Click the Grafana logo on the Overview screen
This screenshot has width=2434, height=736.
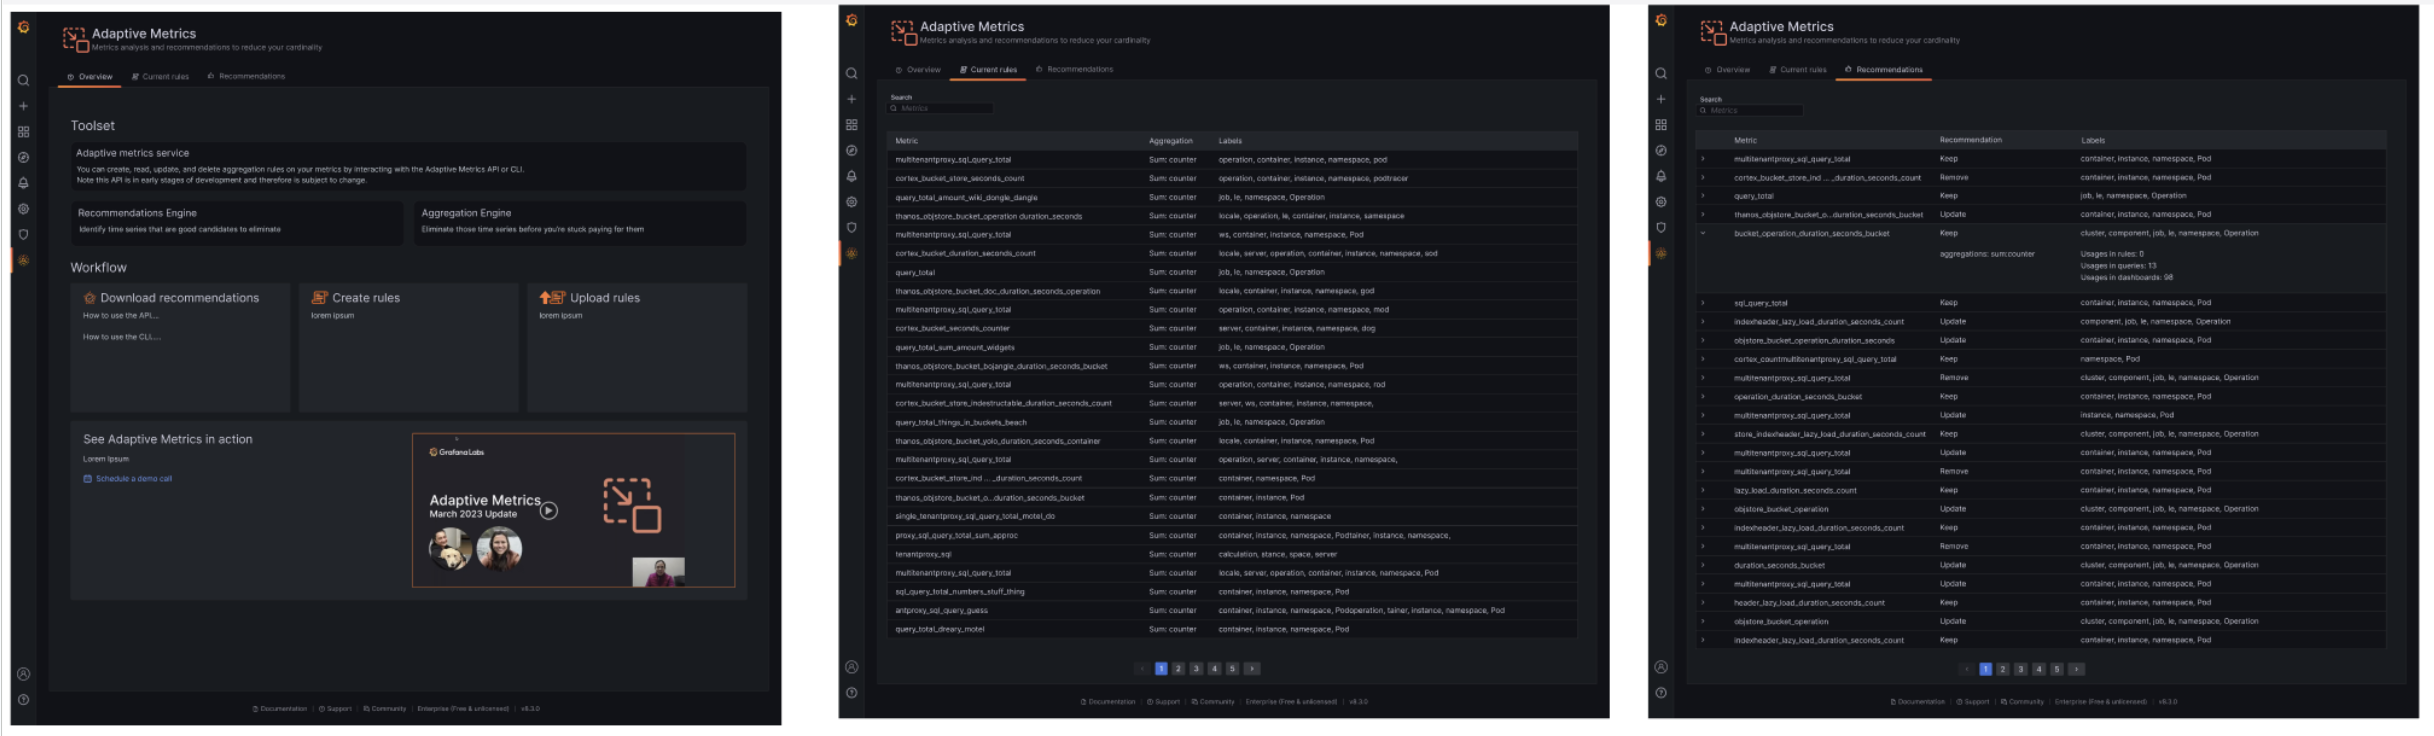23,28
